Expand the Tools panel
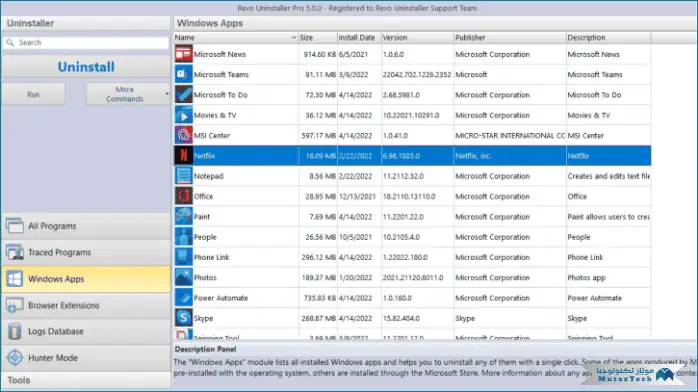Image resolution: width=698 pixels, height=392 pixels. coord(86,380)
